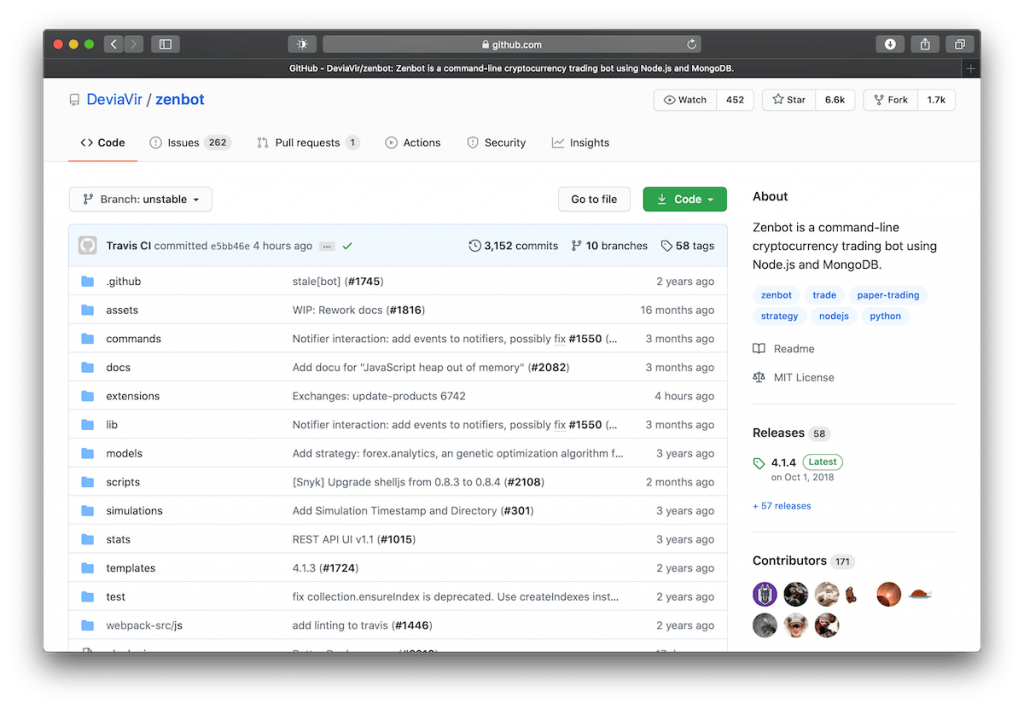Open the scripts folder
This screenshot has height=709, width=1024.
(x=123, y=482)
